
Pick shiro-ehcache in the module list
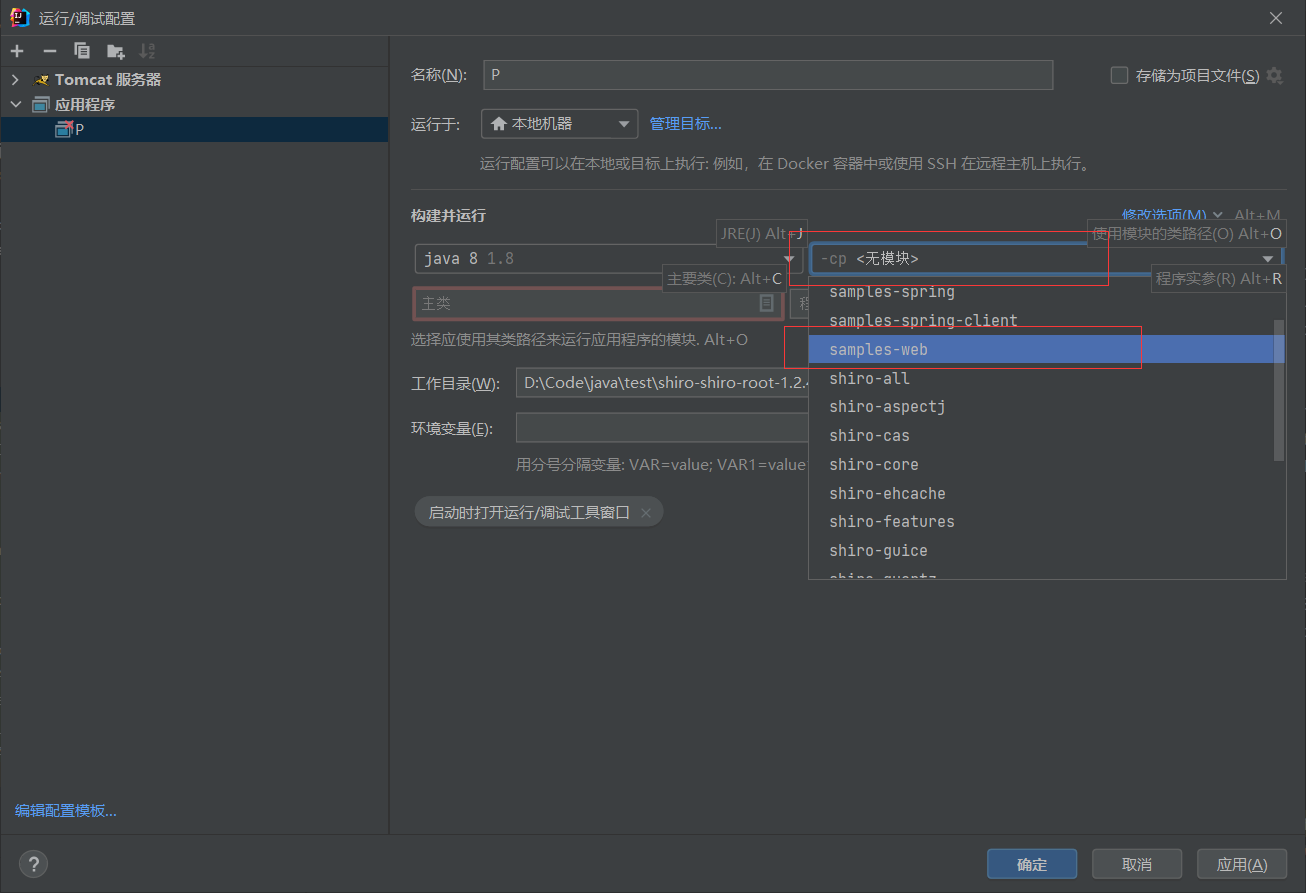1041,493
